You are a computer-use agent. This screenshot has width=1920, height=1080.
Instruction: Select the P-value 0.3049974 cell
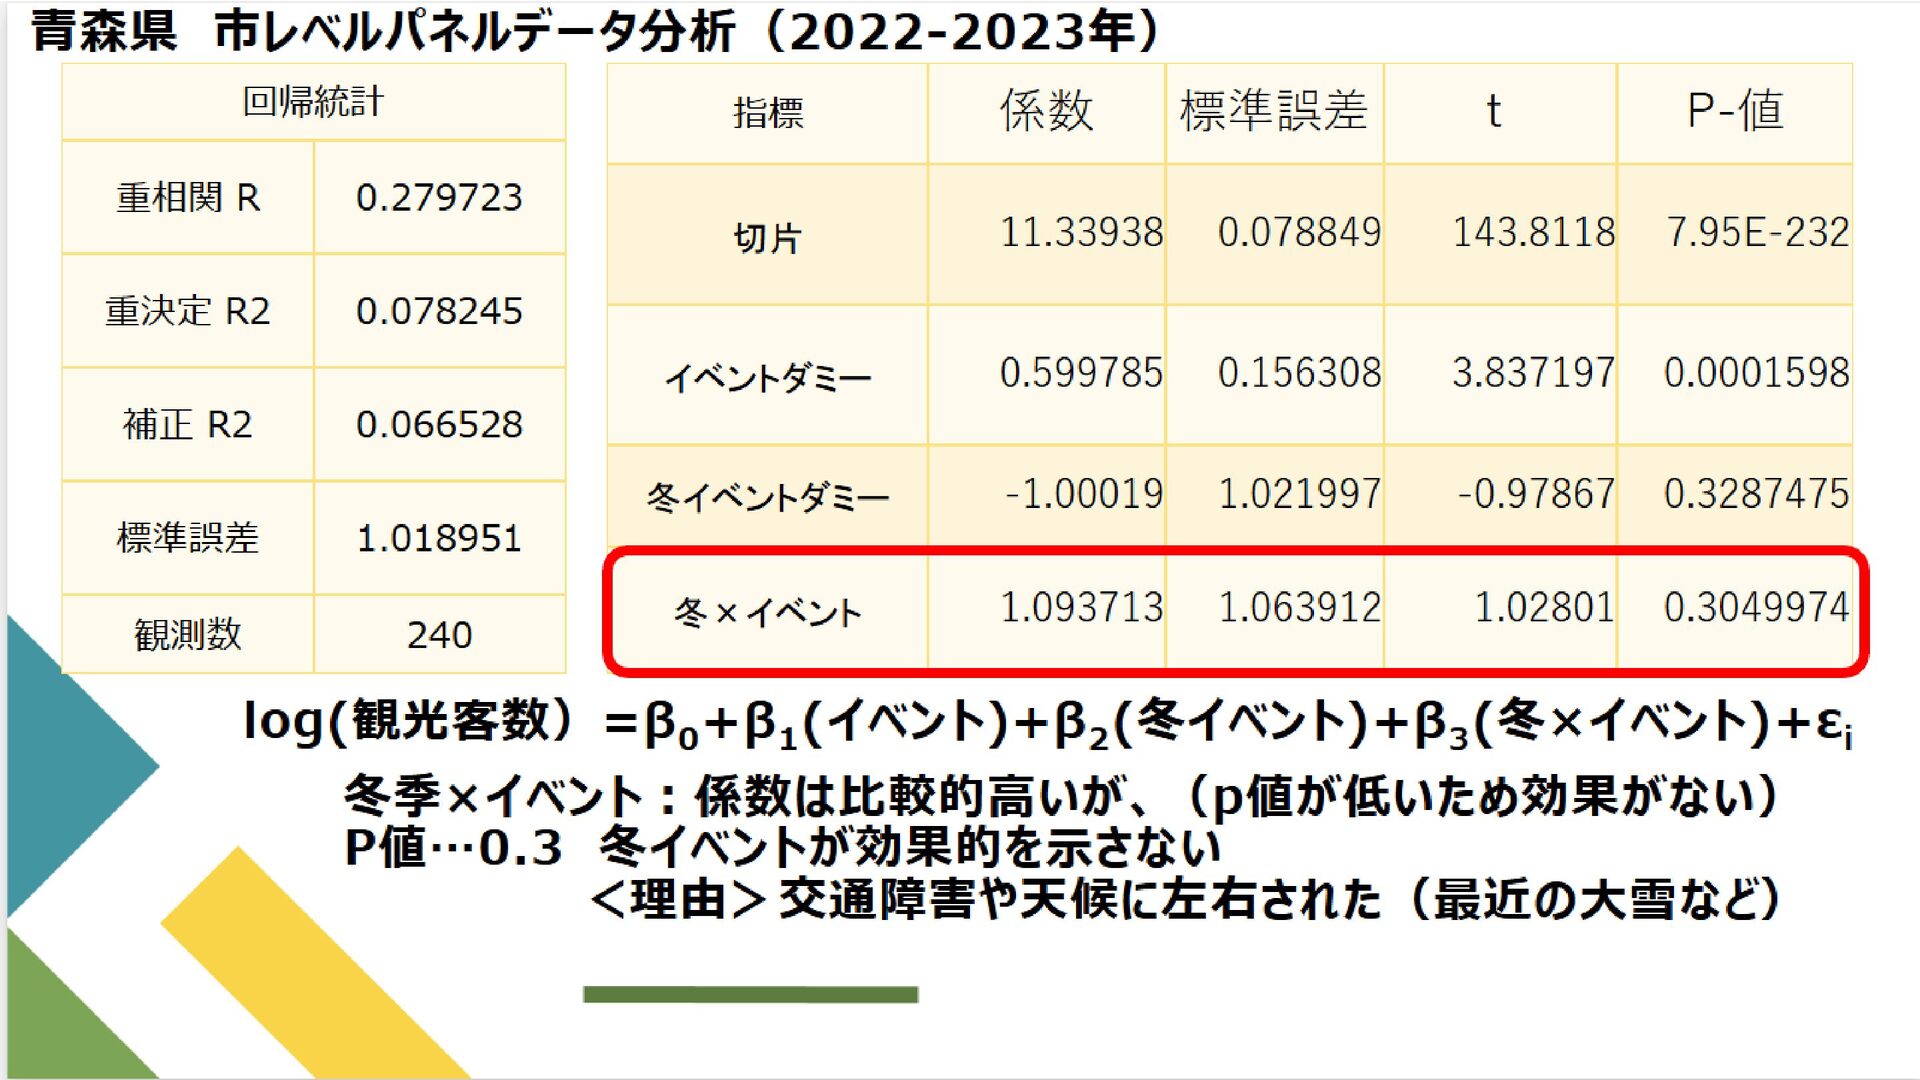[1755, 608]
